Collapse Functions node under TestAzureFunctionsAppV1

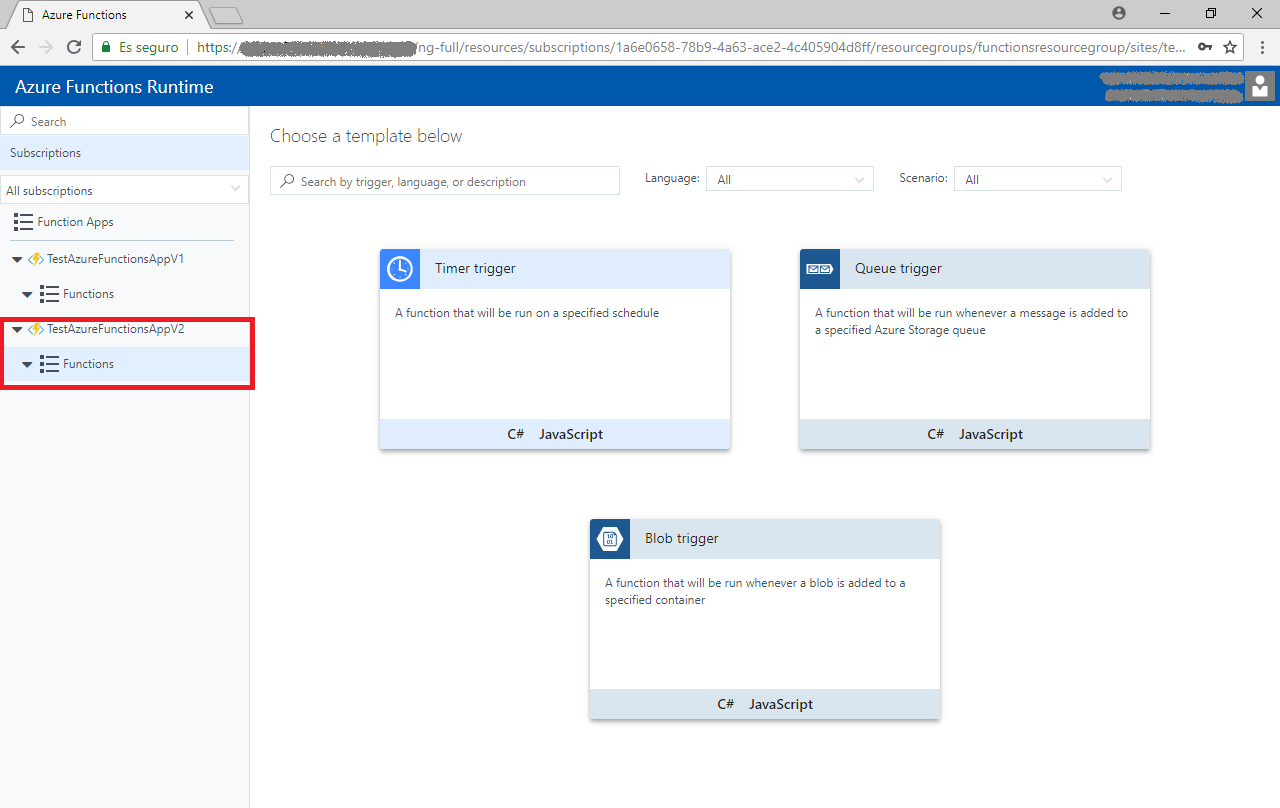tap(27, 295)
